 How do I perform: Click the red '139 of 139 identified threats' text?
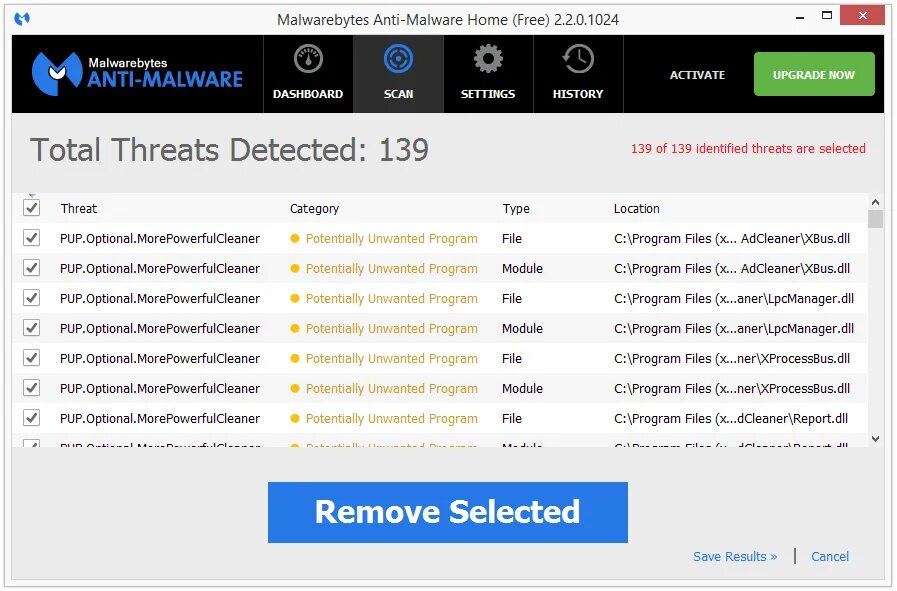[748, 149]
